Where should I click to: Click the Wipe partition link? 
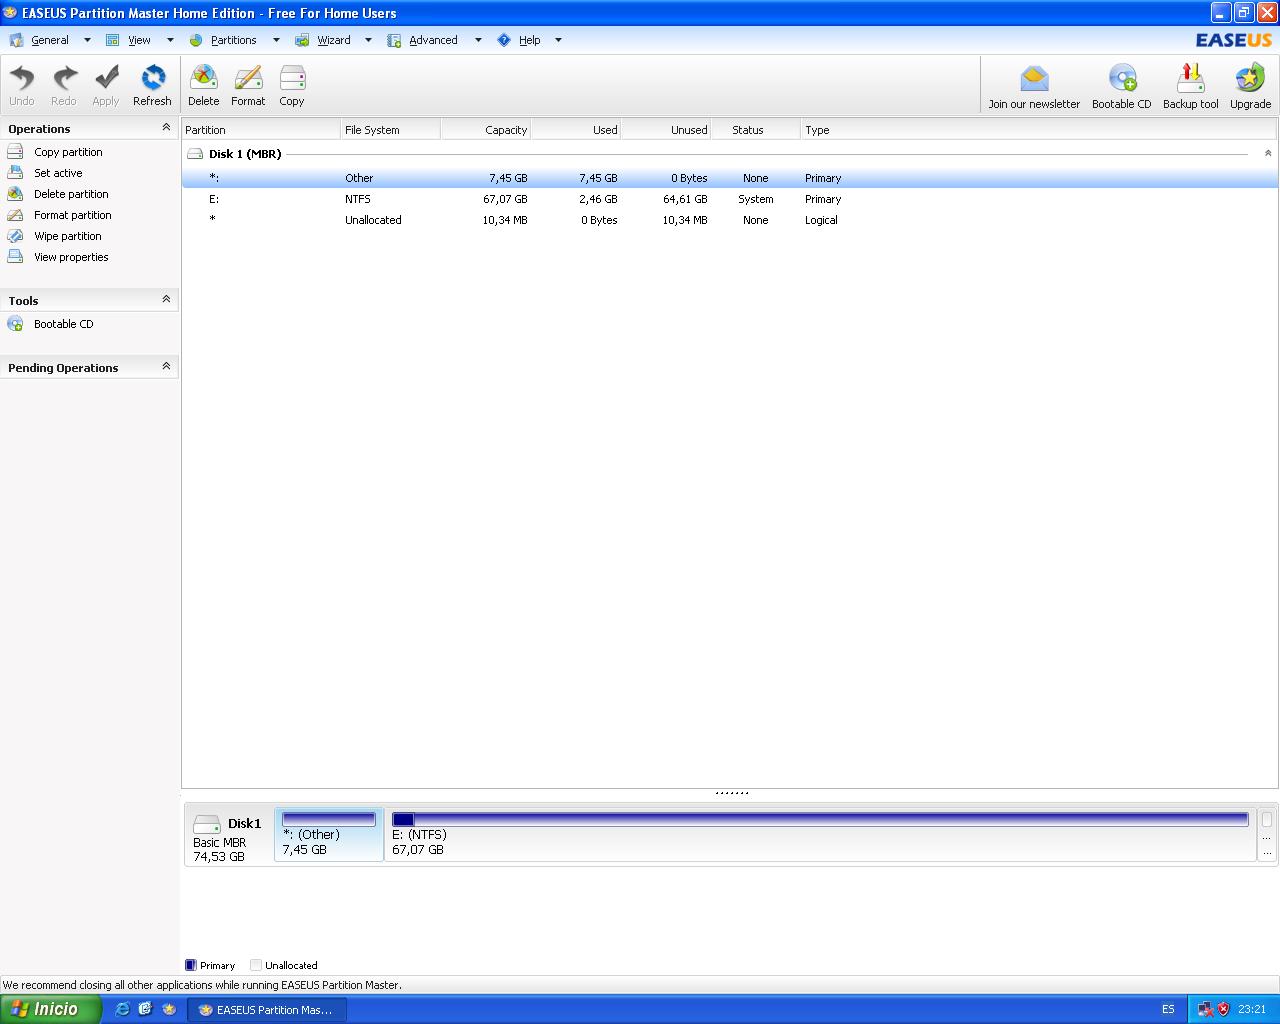coord(68,236)
